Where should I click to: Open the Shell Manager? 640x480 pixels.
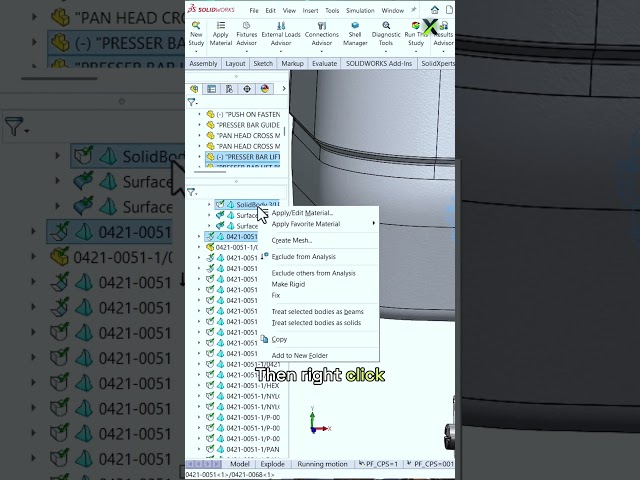point(355,34)
